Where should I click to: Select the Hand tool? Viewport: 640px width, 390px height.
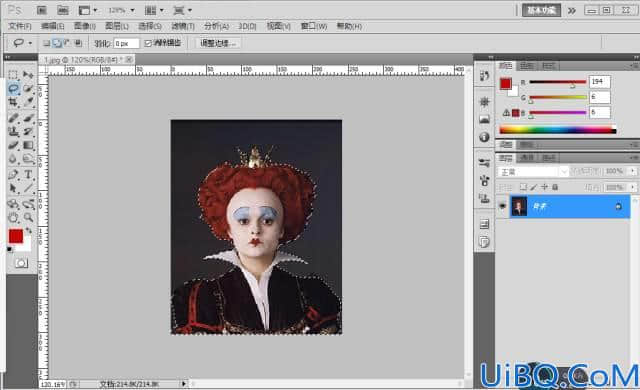13,217
